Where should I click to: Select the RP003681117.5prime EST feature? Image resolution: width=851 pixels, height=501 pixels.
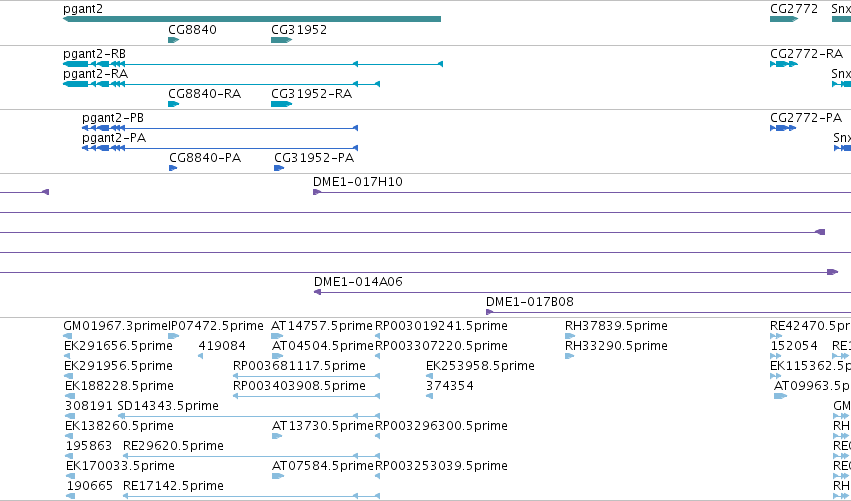pyautogui.click(x=306, y=376)
